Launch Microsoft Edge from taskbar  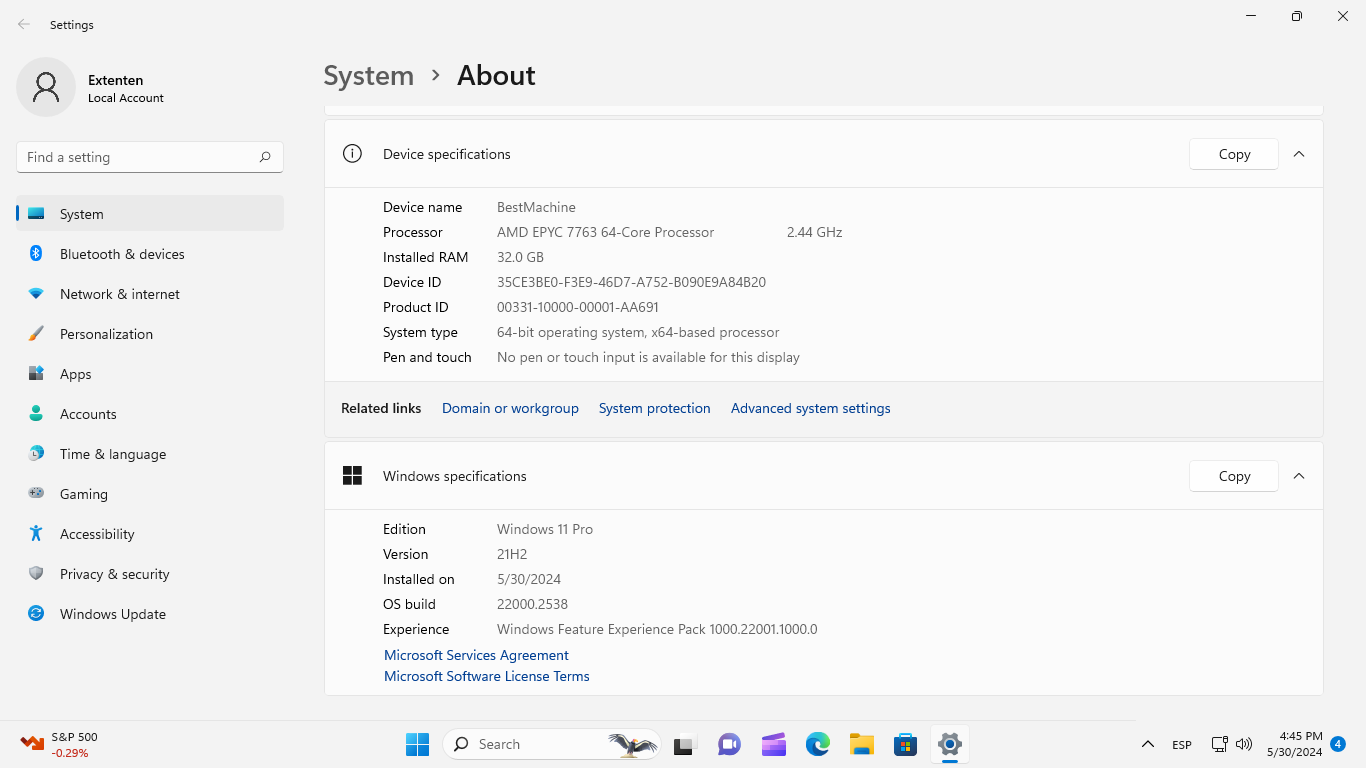click(x=818, y=744)
